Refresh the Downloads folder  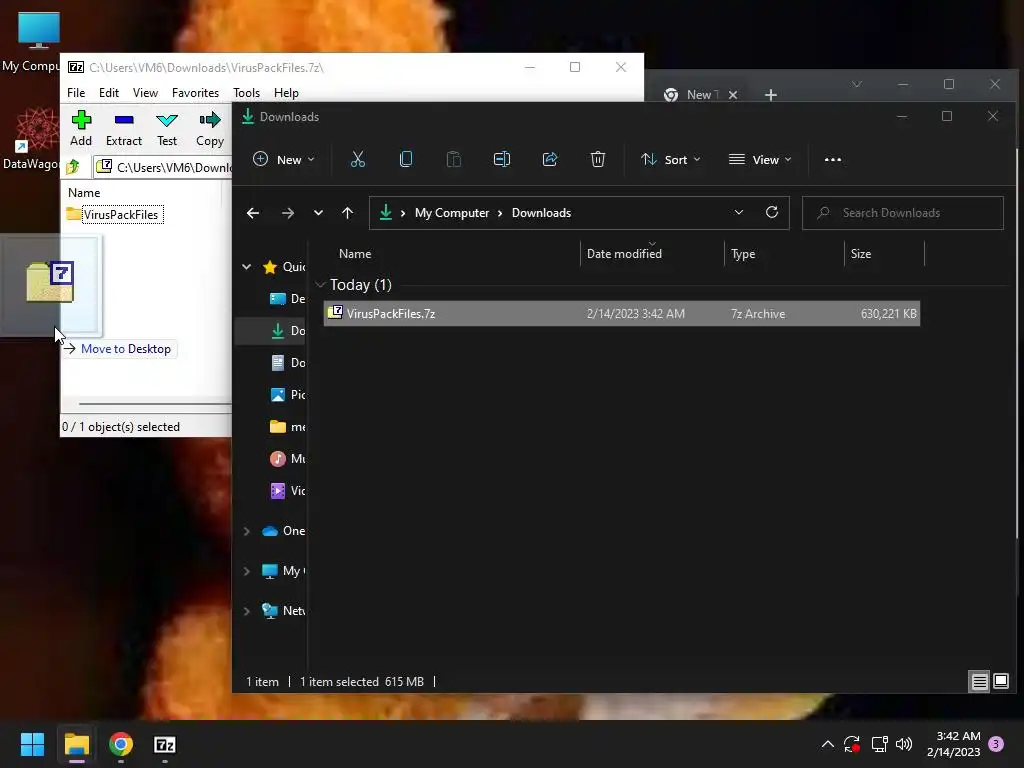(772, 213)
